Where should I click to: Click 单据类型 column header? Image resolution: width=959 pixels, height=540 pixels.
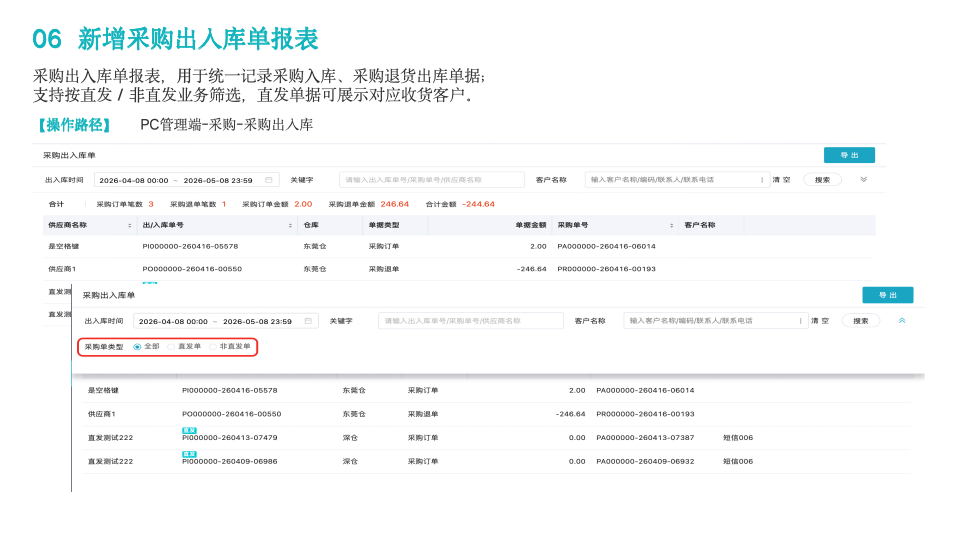tap(384, 225)
